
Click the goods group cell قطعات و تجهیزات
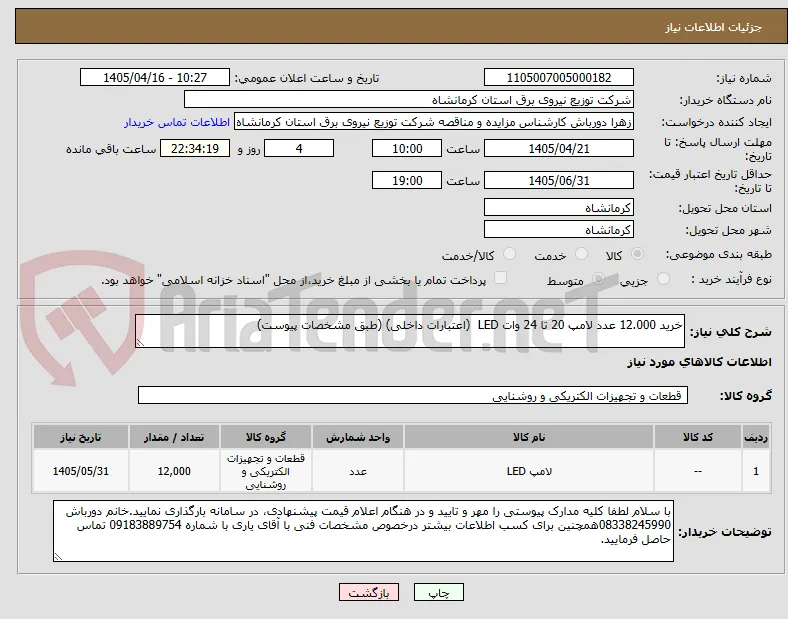(266, 471)
